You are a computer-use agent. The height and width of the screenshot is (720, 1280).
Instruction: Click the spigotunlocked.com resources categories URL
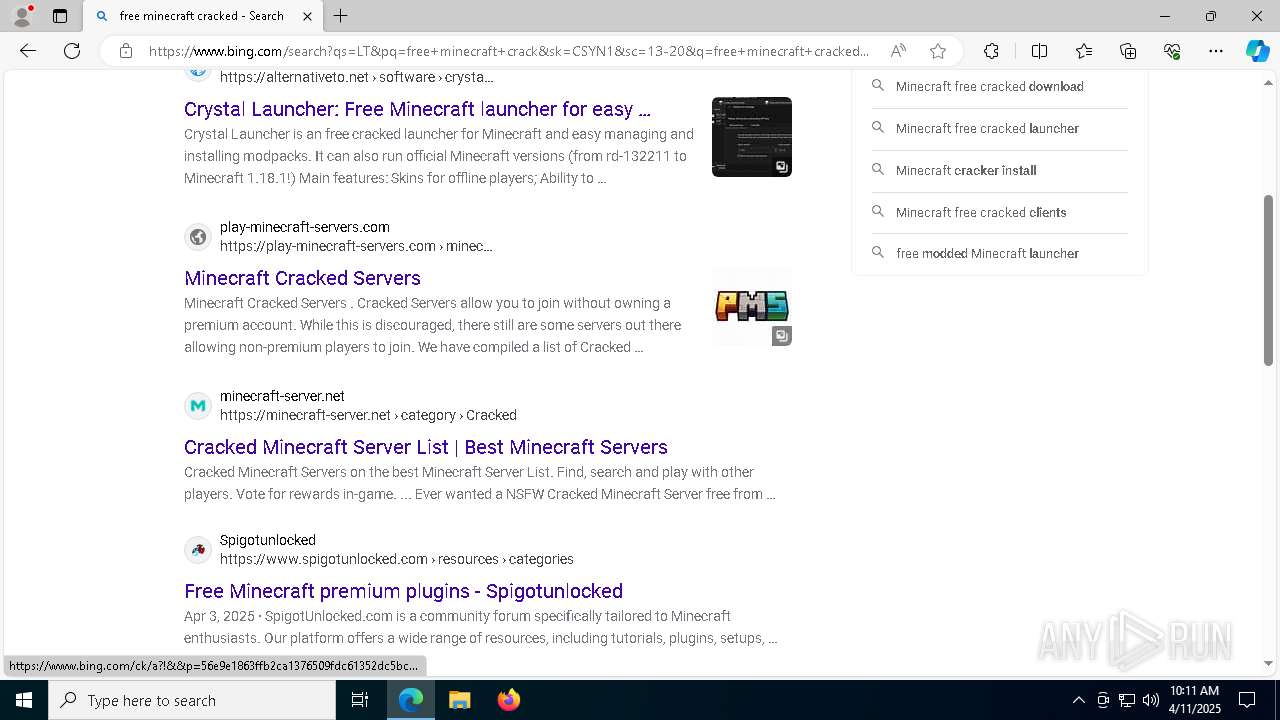397,559
